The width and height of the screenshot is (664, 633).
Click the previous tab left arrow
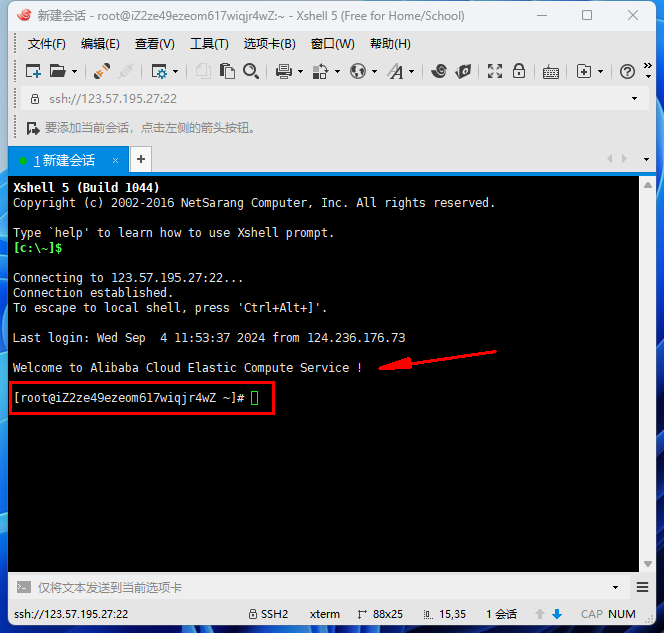pyautogui.click(x=610, y=159)
